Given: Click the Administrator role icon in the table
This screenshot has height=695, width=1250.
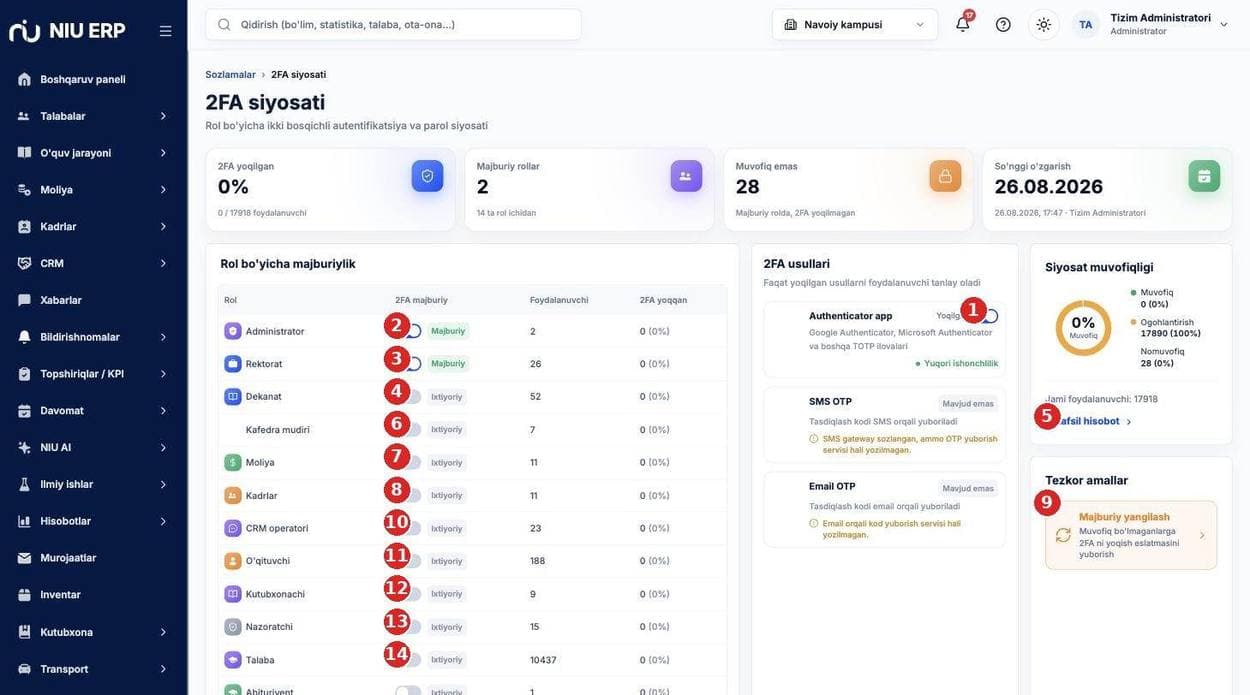Looking at the screenshot, I should pos(233,331).
